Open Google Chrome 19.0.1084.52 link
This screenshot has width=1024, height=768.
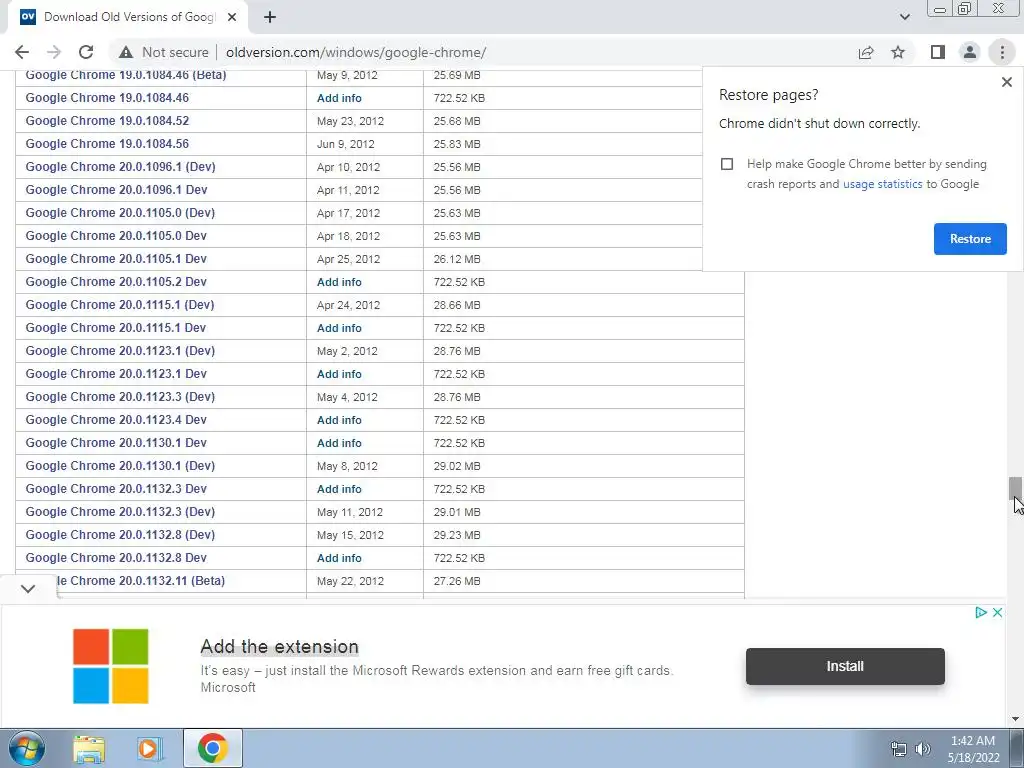[x=107, y=121]
